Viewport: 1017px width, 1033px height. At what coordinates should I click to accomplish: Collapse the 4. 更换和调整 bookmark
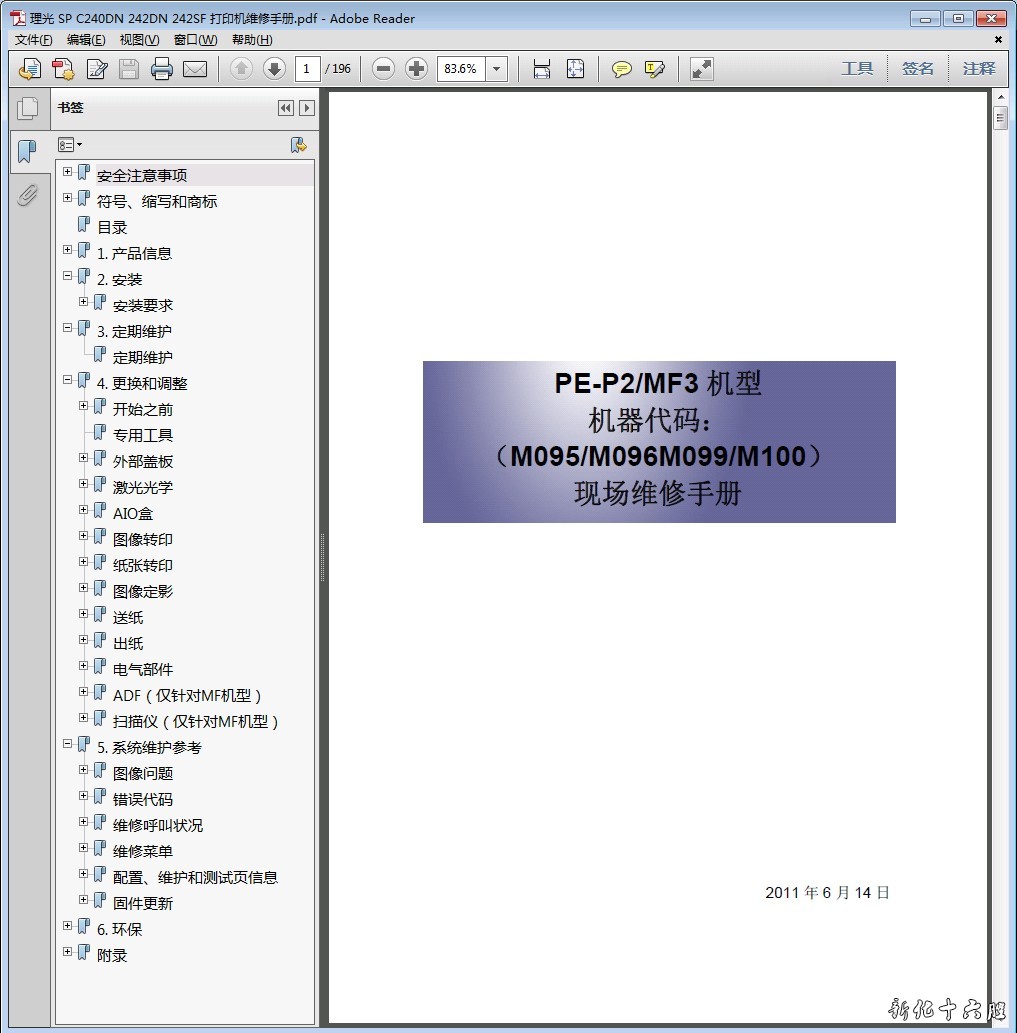67,380
